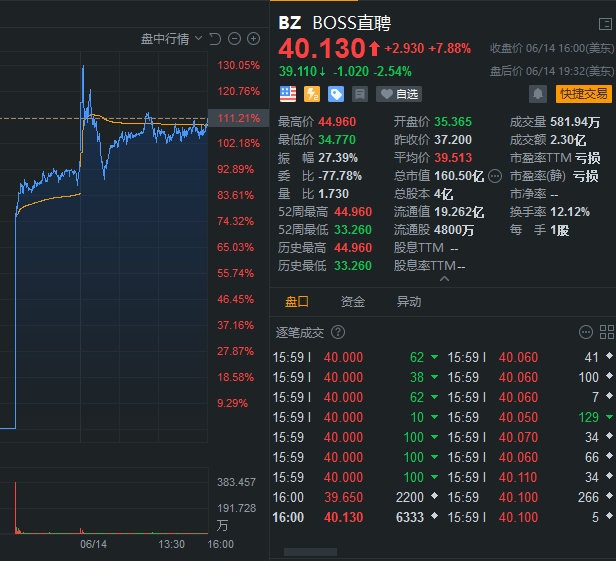Click the 111.21% current price axis label
Screen dimensions: 616x561
point(238,118)
